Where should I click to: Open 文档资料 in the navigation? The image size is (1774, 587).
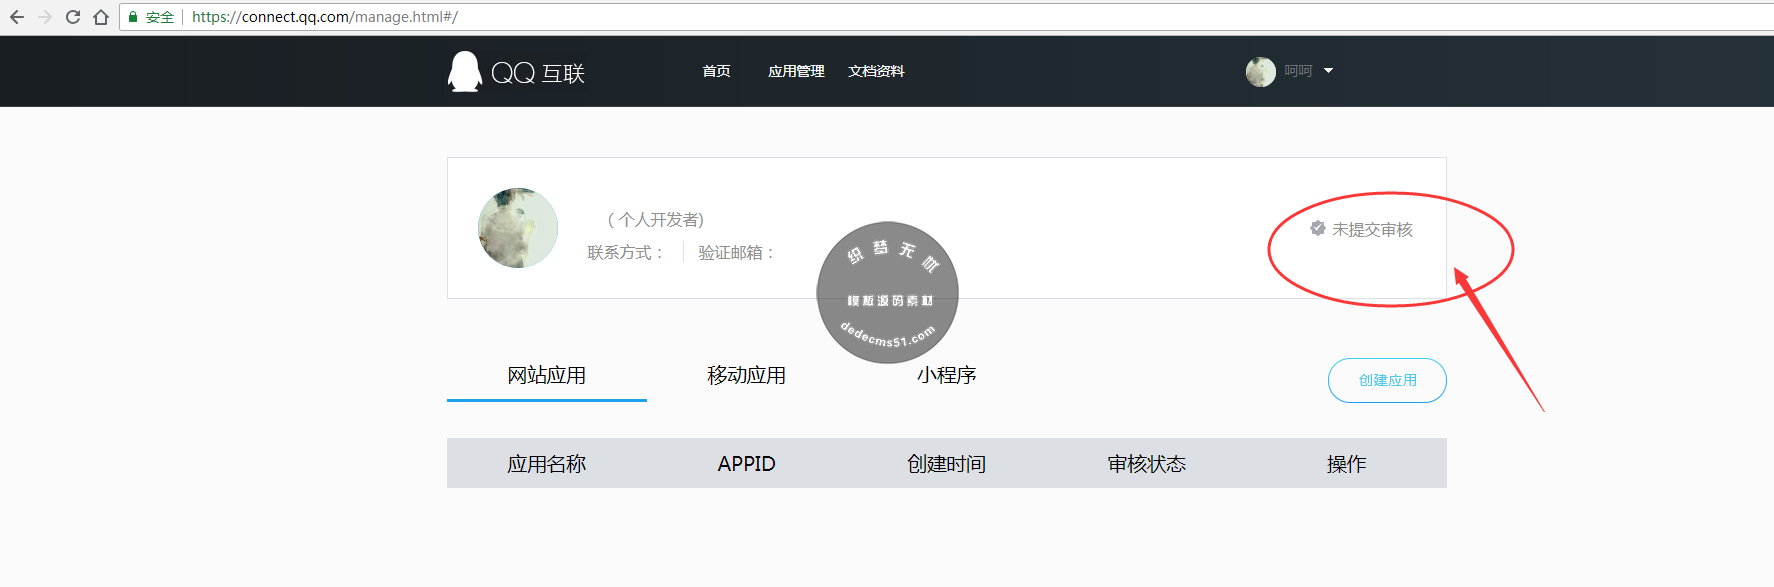pos(876,71)
